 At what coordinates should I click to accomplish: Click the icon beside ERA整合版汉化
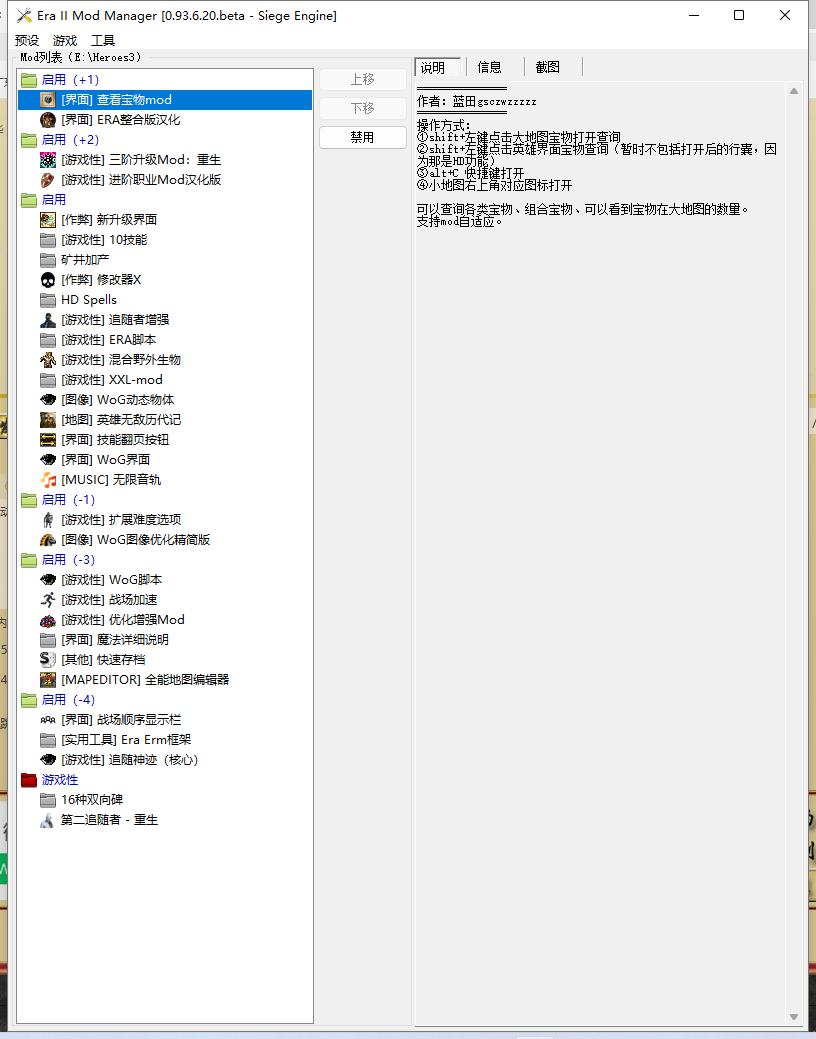[48, 120]
